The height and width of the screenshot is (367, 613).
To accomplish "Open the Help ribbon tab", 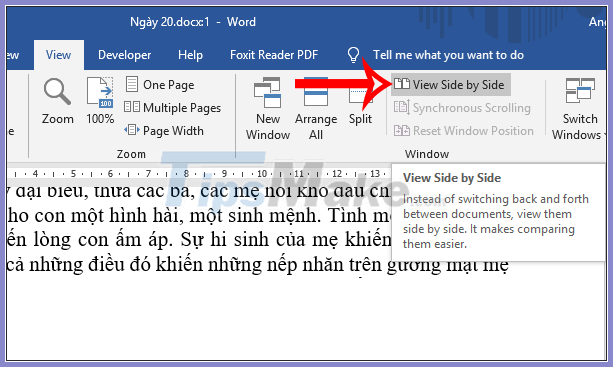I will 190,55.
